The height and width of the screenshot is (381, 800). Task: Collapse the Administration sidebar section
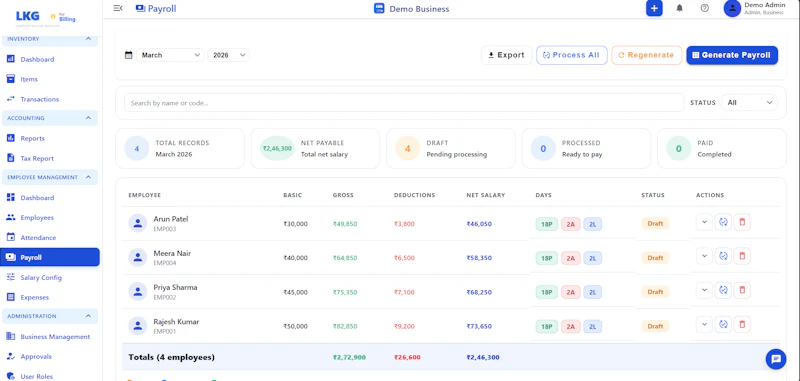(50, 316)
